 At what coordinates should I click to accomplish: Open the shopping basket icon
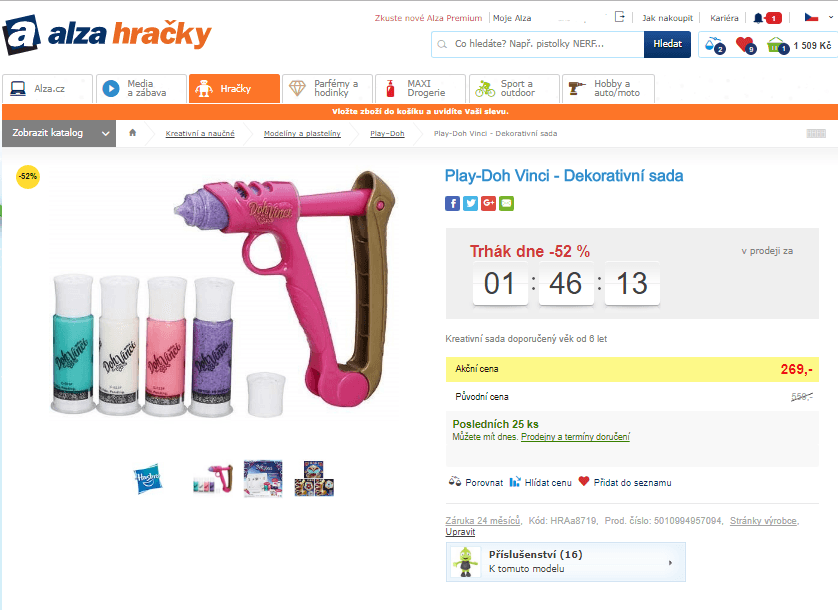pos(778,46)
